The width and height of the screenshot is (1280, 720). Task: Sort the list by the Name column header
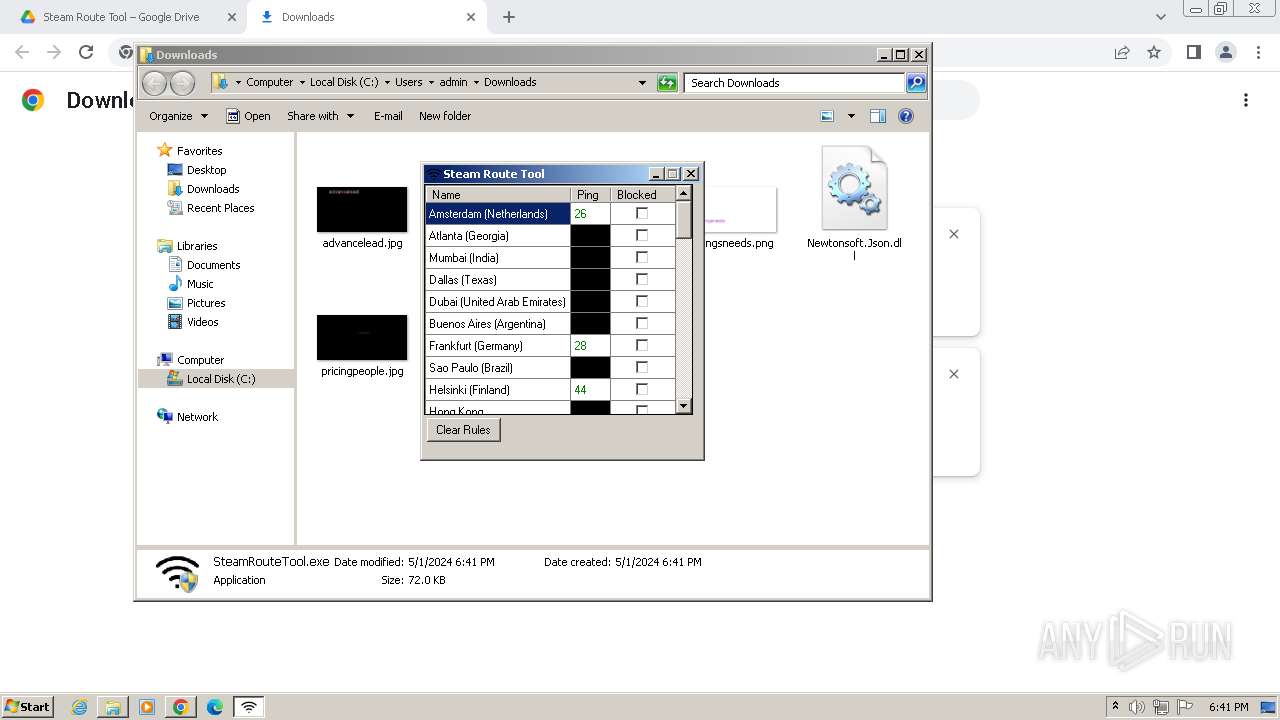(498, 194)
